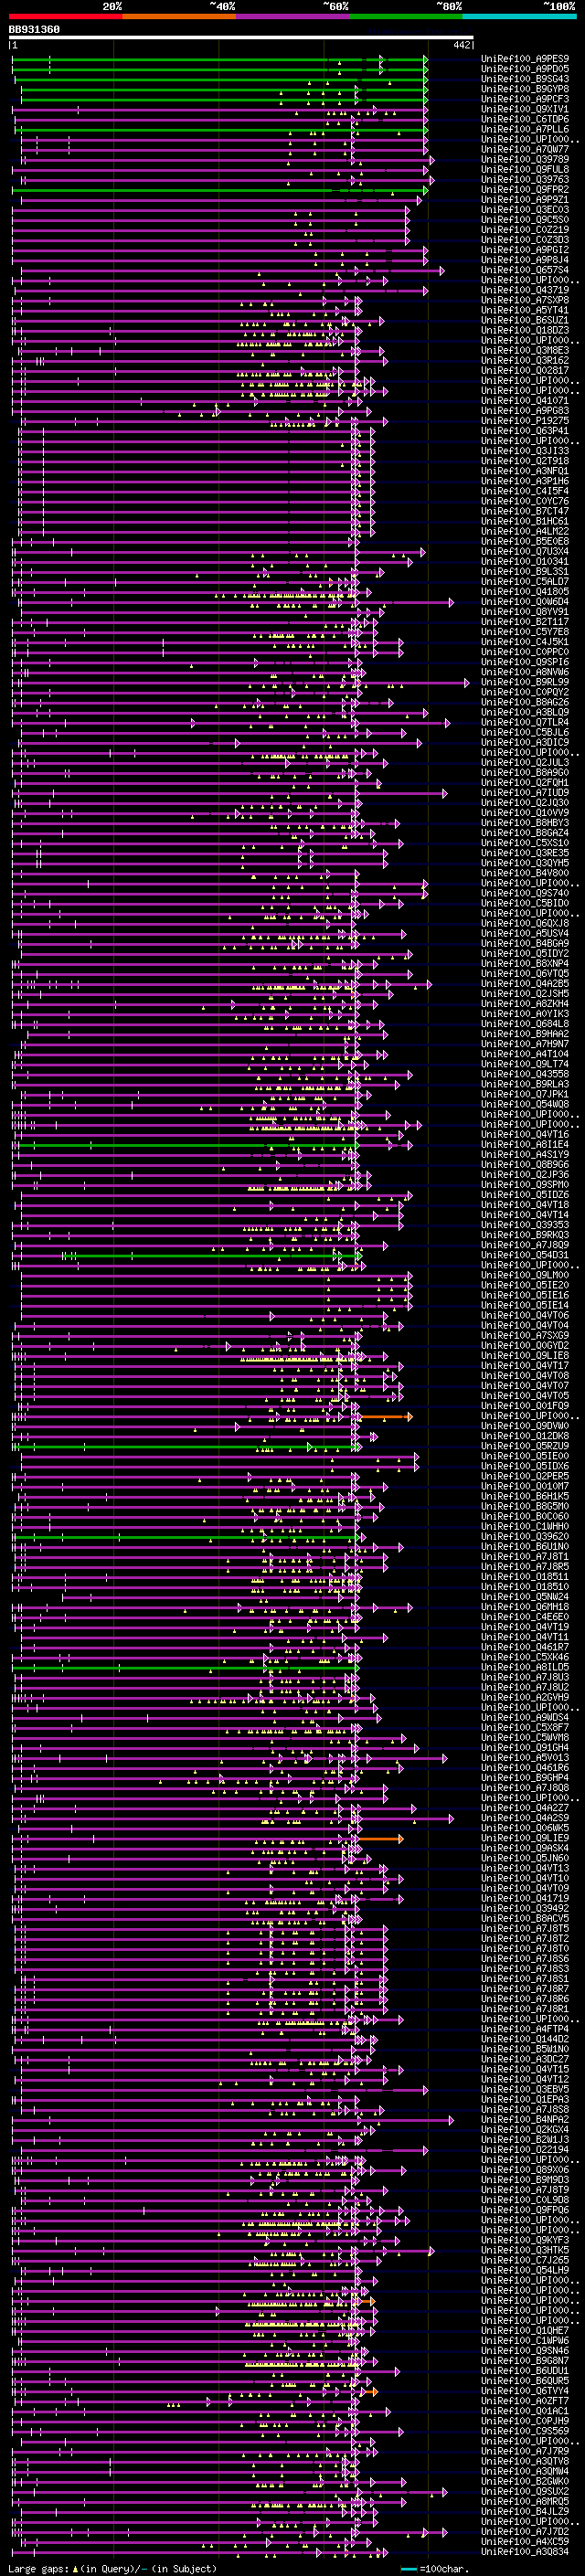Image resolution: width=585 pixels, height=2576 pixels.
Task: Click the UniRef100_Q657S4 label
Action: coord(525,271)
